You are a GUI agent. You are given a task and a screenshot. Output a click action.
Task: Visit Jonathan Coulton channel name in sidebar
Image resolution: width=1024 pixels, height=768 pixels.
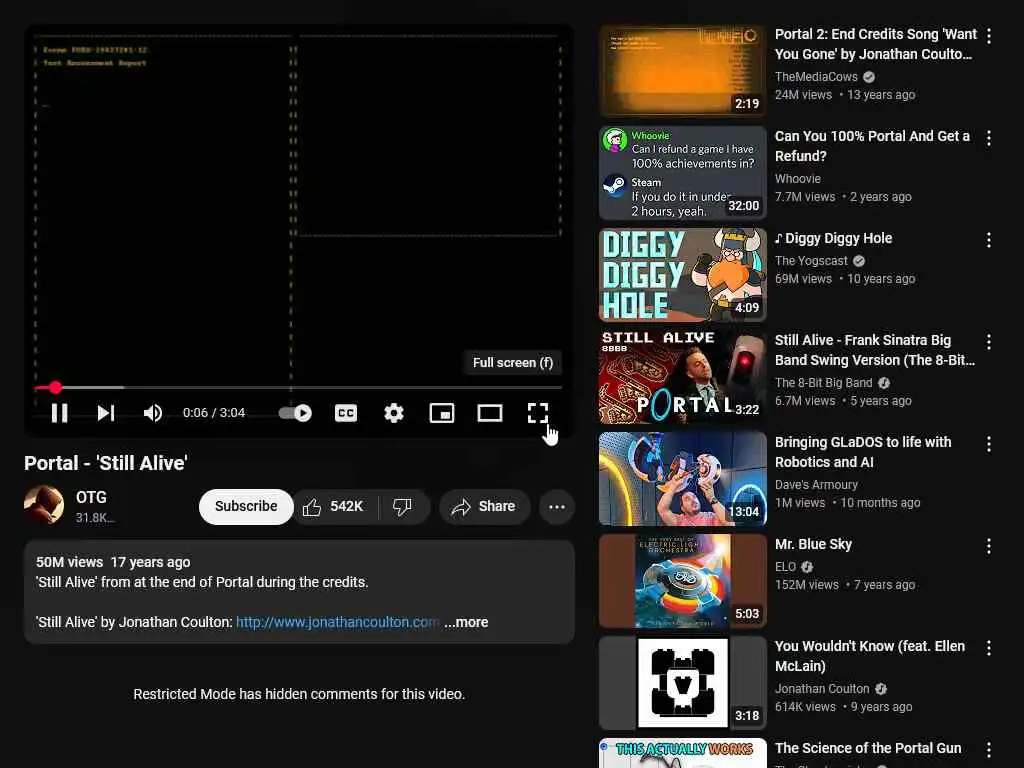pos(822,689)
